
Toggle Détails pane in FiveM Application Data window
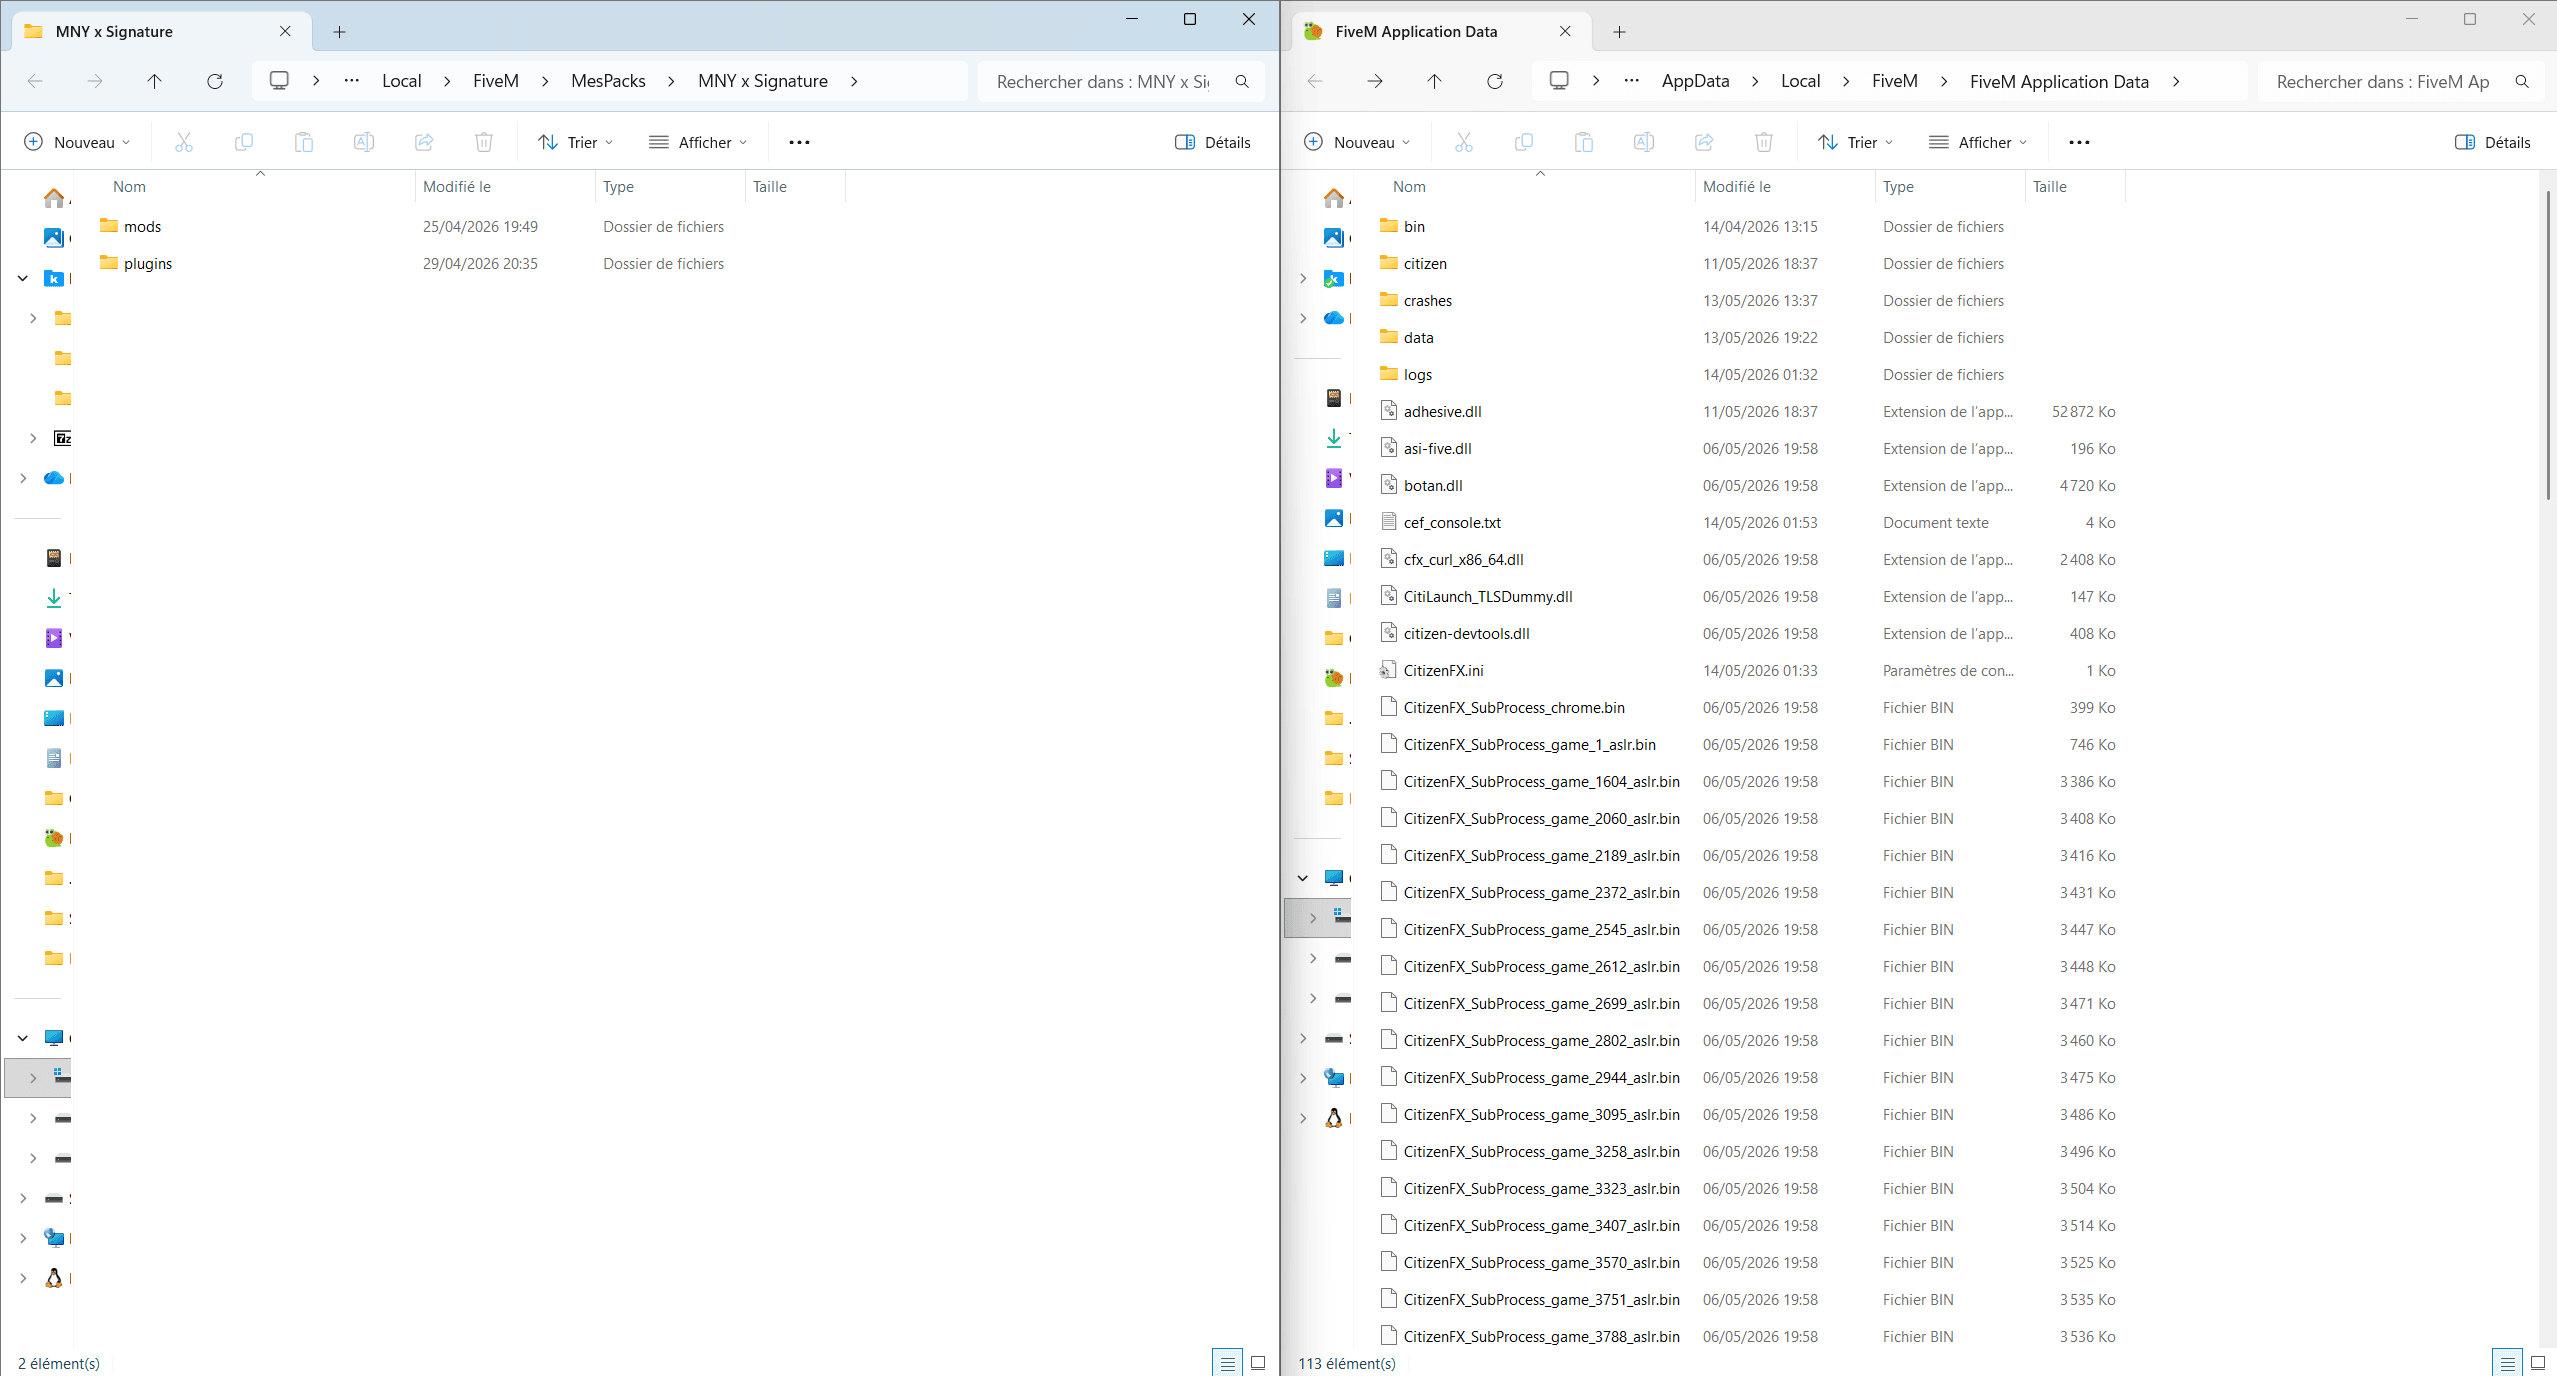2493,142
